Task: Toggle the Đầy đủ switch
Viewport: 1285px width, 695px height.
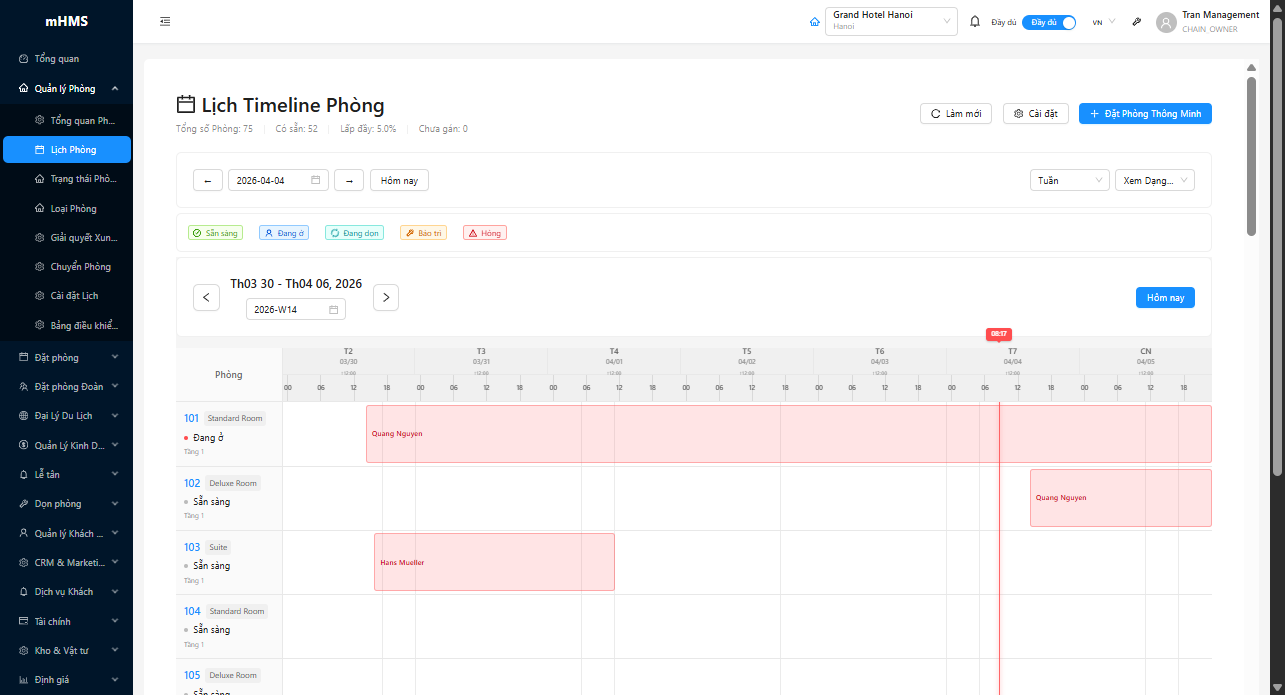Action: click(1048, 22)
